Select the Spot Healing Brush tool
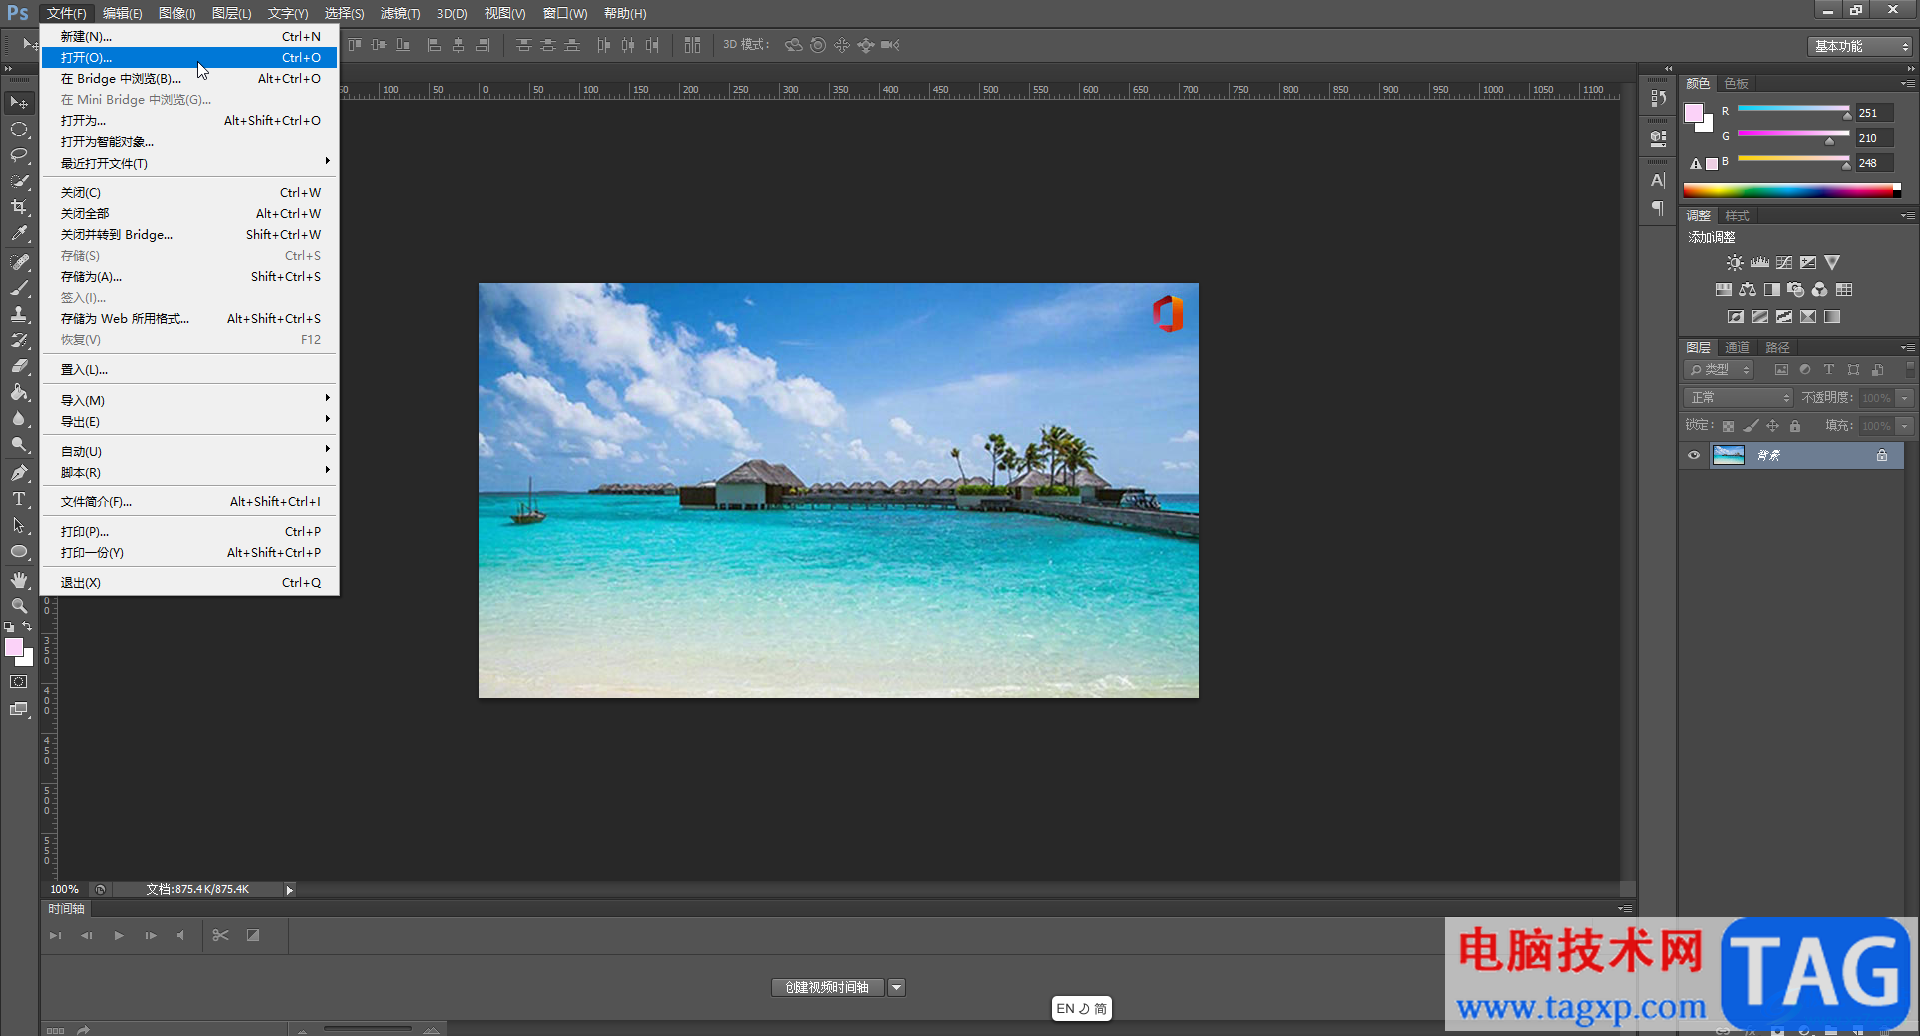Image resolution: width=1920 pixels, height=1036 pixels. (x=19, y=262)
